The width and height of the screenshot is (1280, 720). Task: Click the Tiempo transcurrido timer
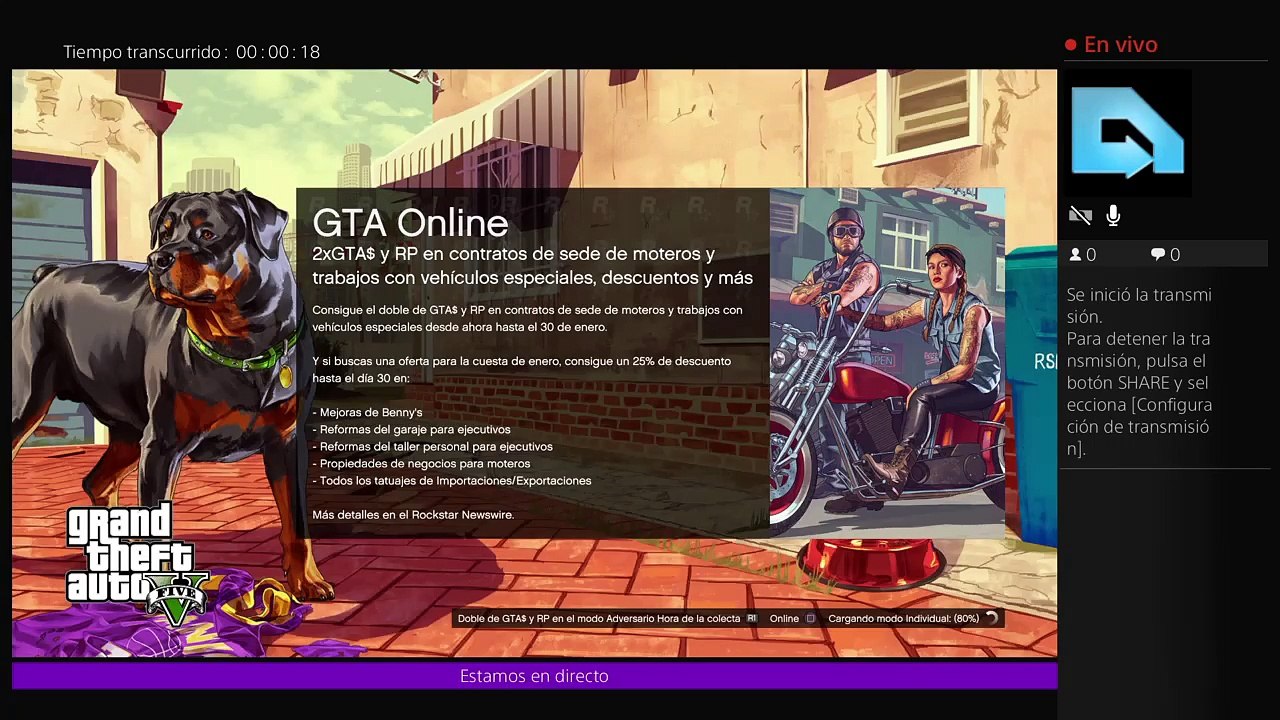tap(192, 52)
